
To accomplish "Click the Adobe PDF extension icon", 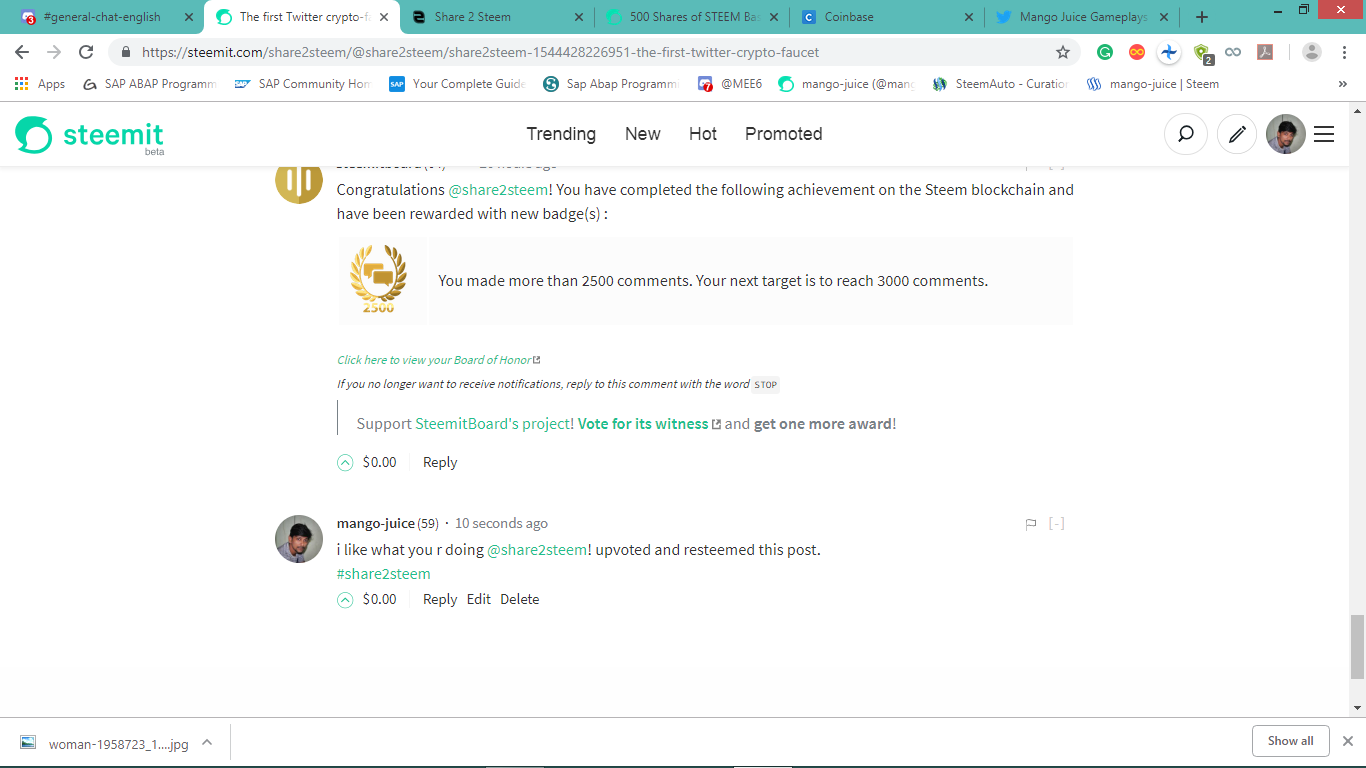I will click(x=1265, y=52).
